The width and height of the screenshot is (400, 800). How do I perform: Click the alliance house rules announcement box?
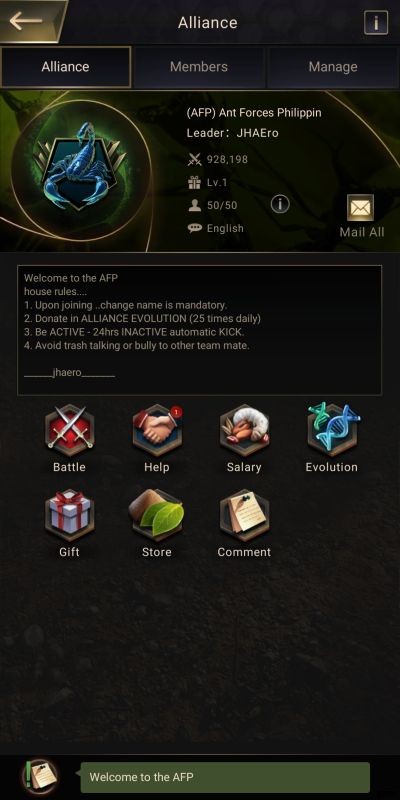pos(199,330)
